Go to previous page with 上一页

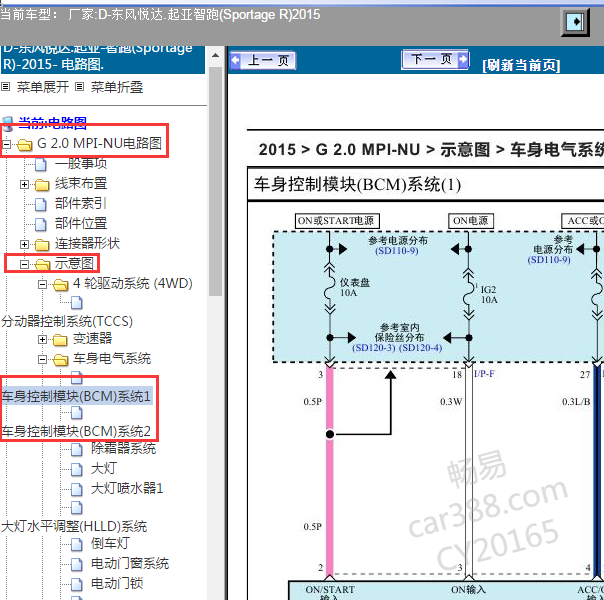pyautogui.click(x=263, y=60)
